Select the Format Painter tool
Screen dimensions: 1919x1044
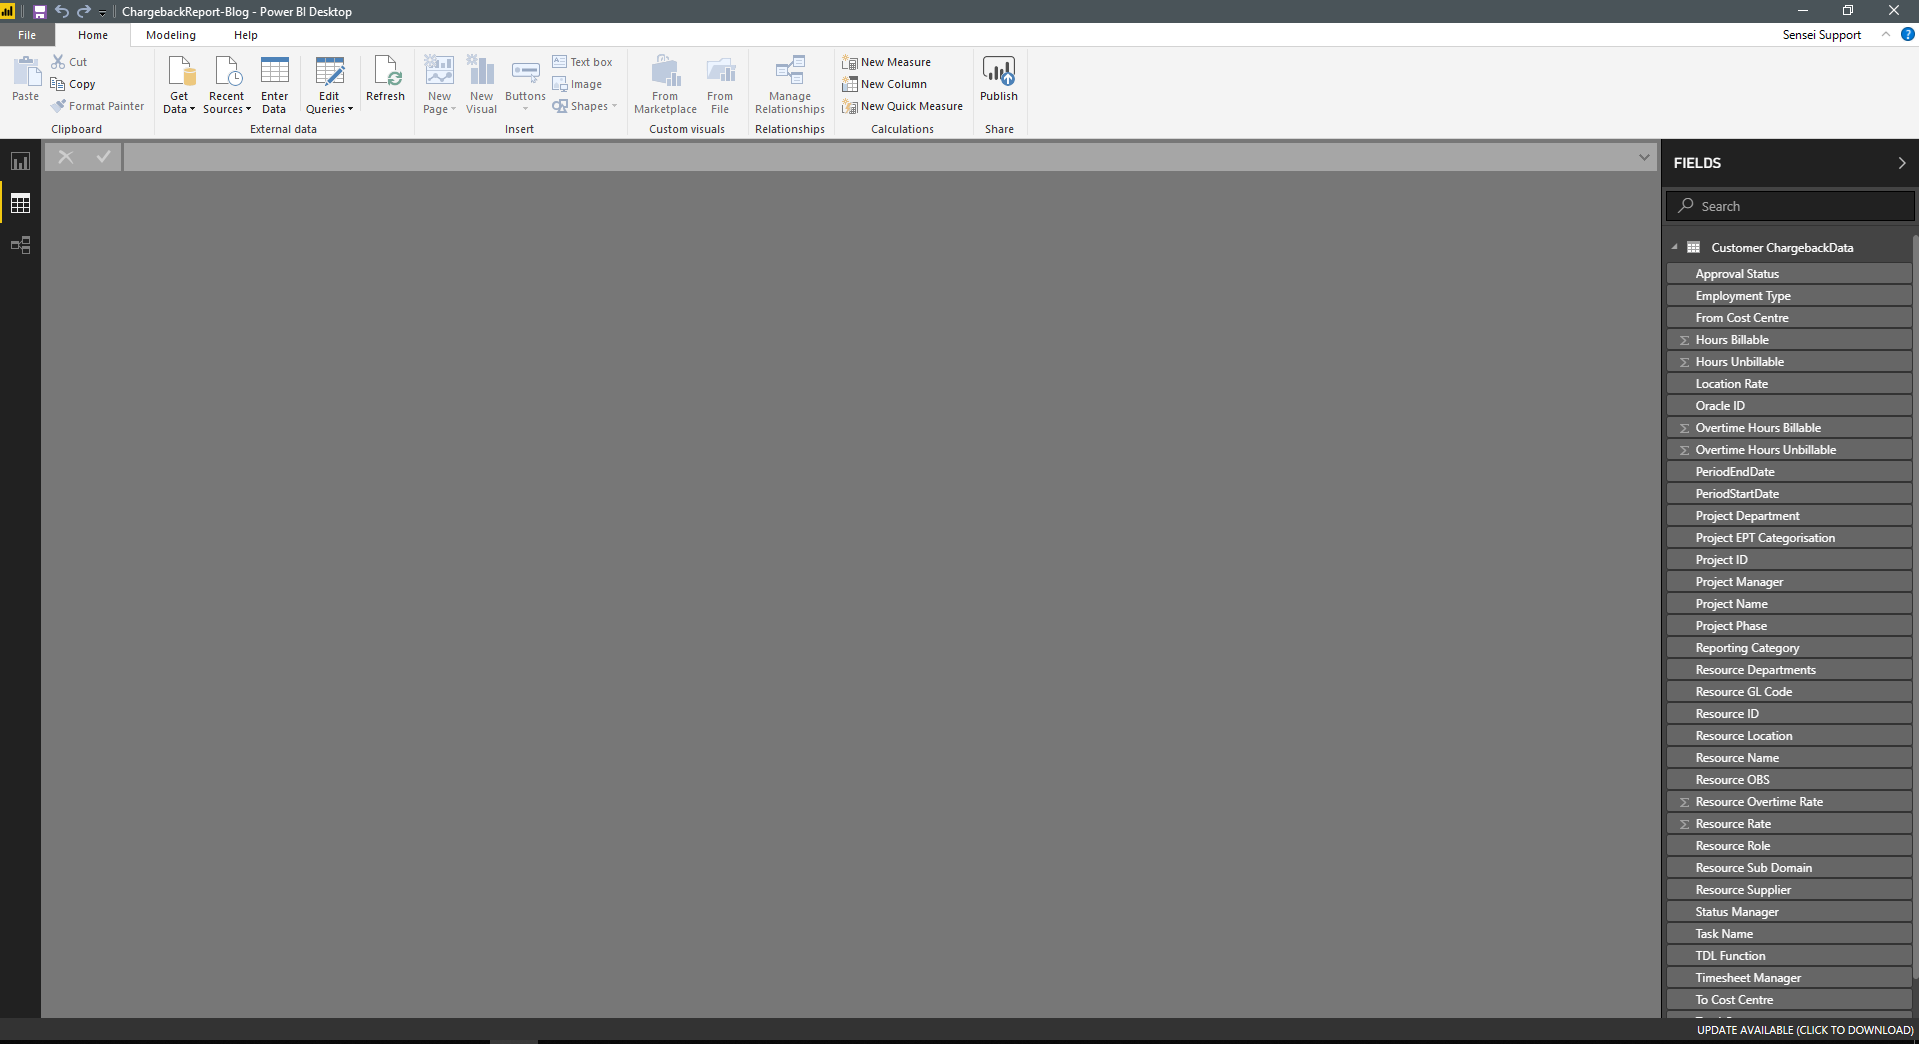(98, 106)
